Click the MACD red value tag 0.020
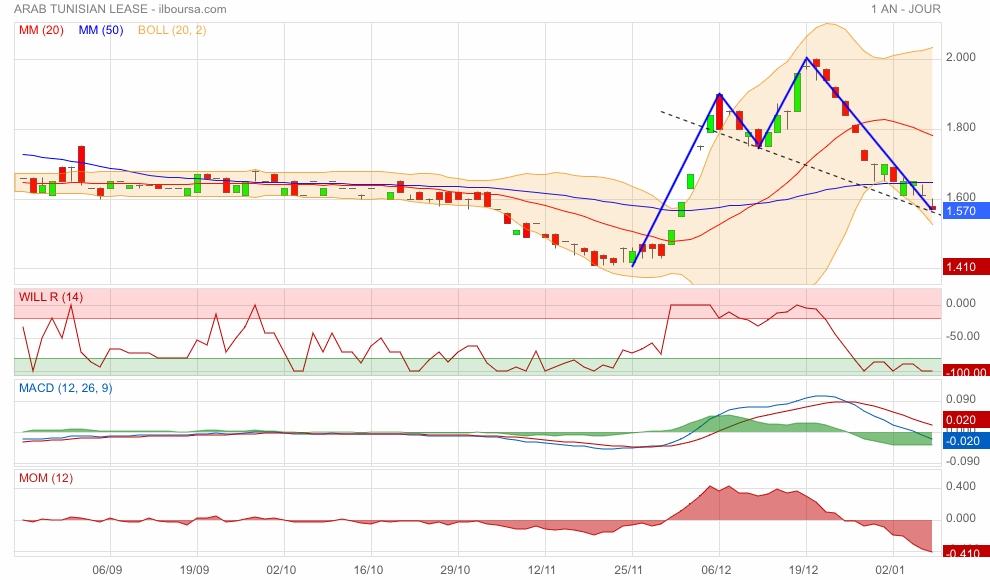 click(965, 420)
